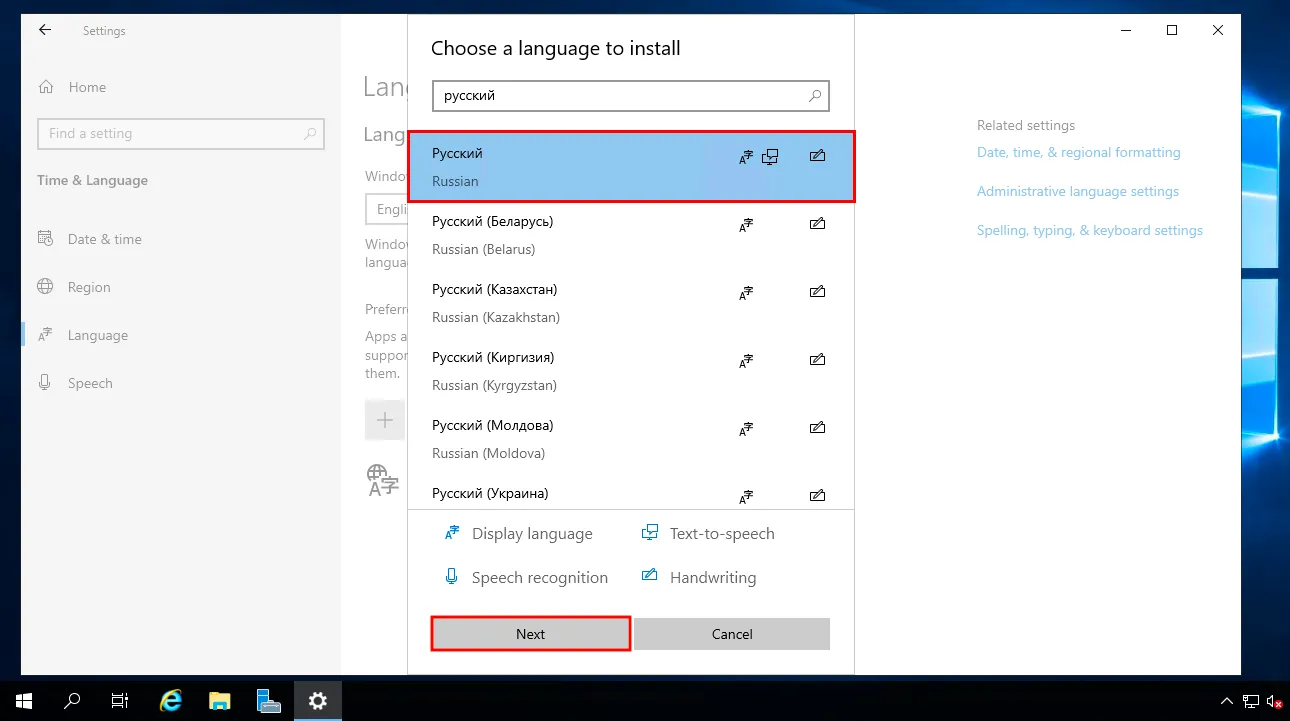Select Date & time in sidebar
Image resolution: width=1290 pixels, height=721 pixels.
(x=104, y=240)
